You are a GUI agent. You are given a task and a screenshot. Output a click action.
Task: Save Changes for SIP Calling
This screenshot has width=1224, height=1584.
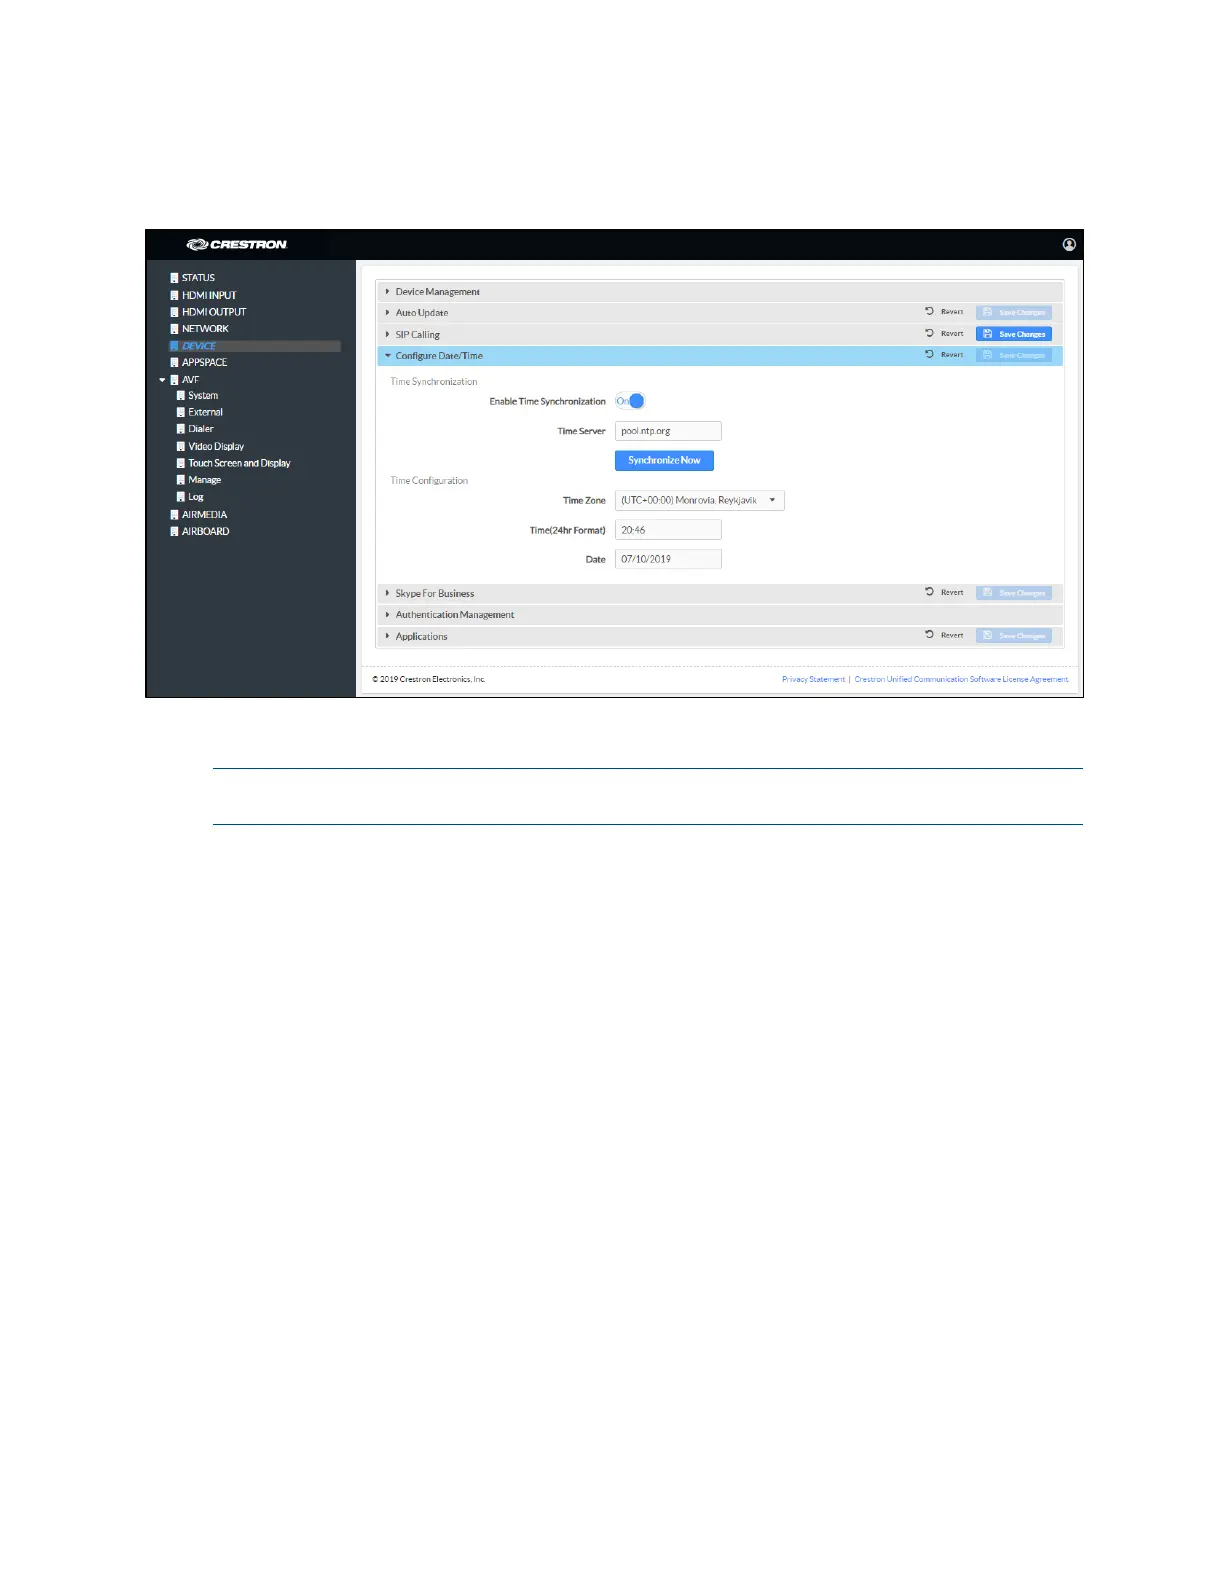(x=1014, y=334)
